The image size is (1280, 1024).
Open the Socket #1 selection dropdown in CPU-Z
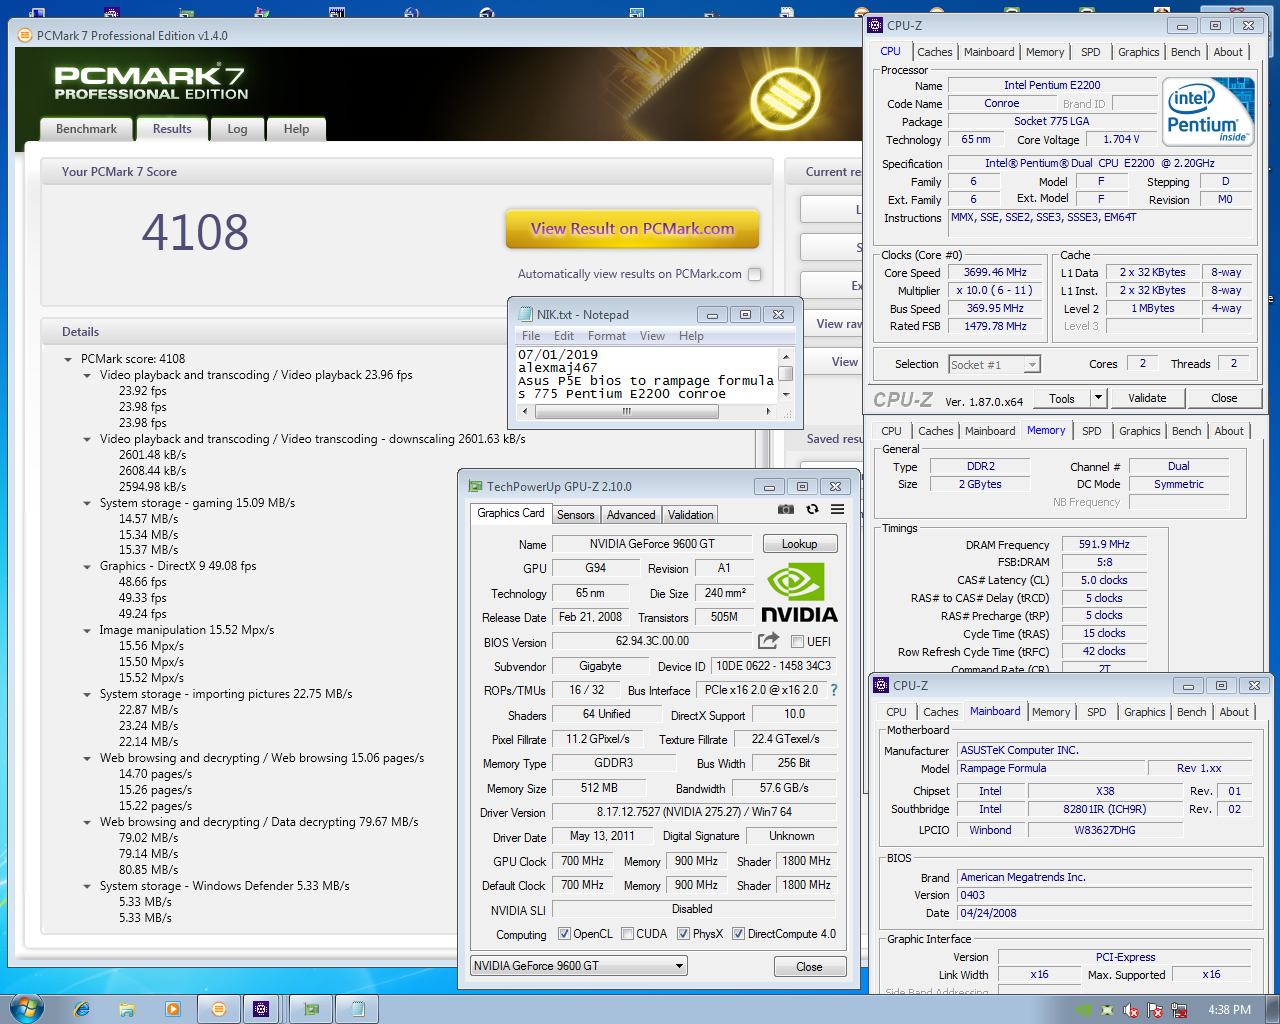click(x=1032, y=365)
